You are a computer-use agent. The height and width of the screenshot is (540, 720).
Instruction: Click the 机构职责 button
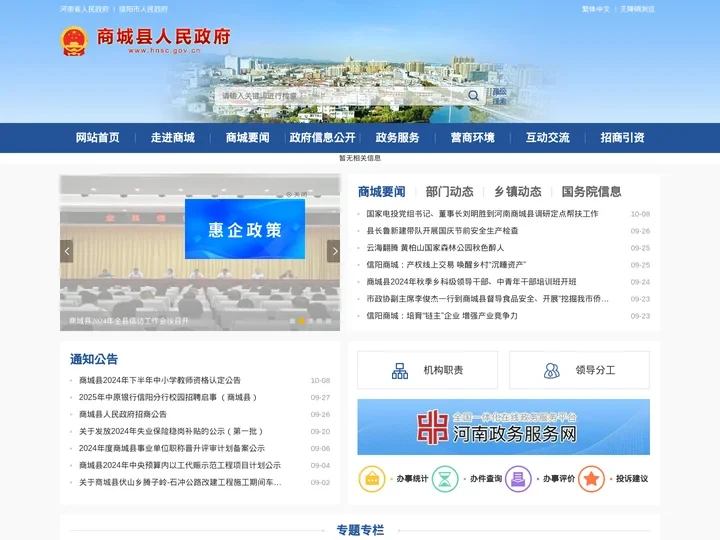point(428,370)
